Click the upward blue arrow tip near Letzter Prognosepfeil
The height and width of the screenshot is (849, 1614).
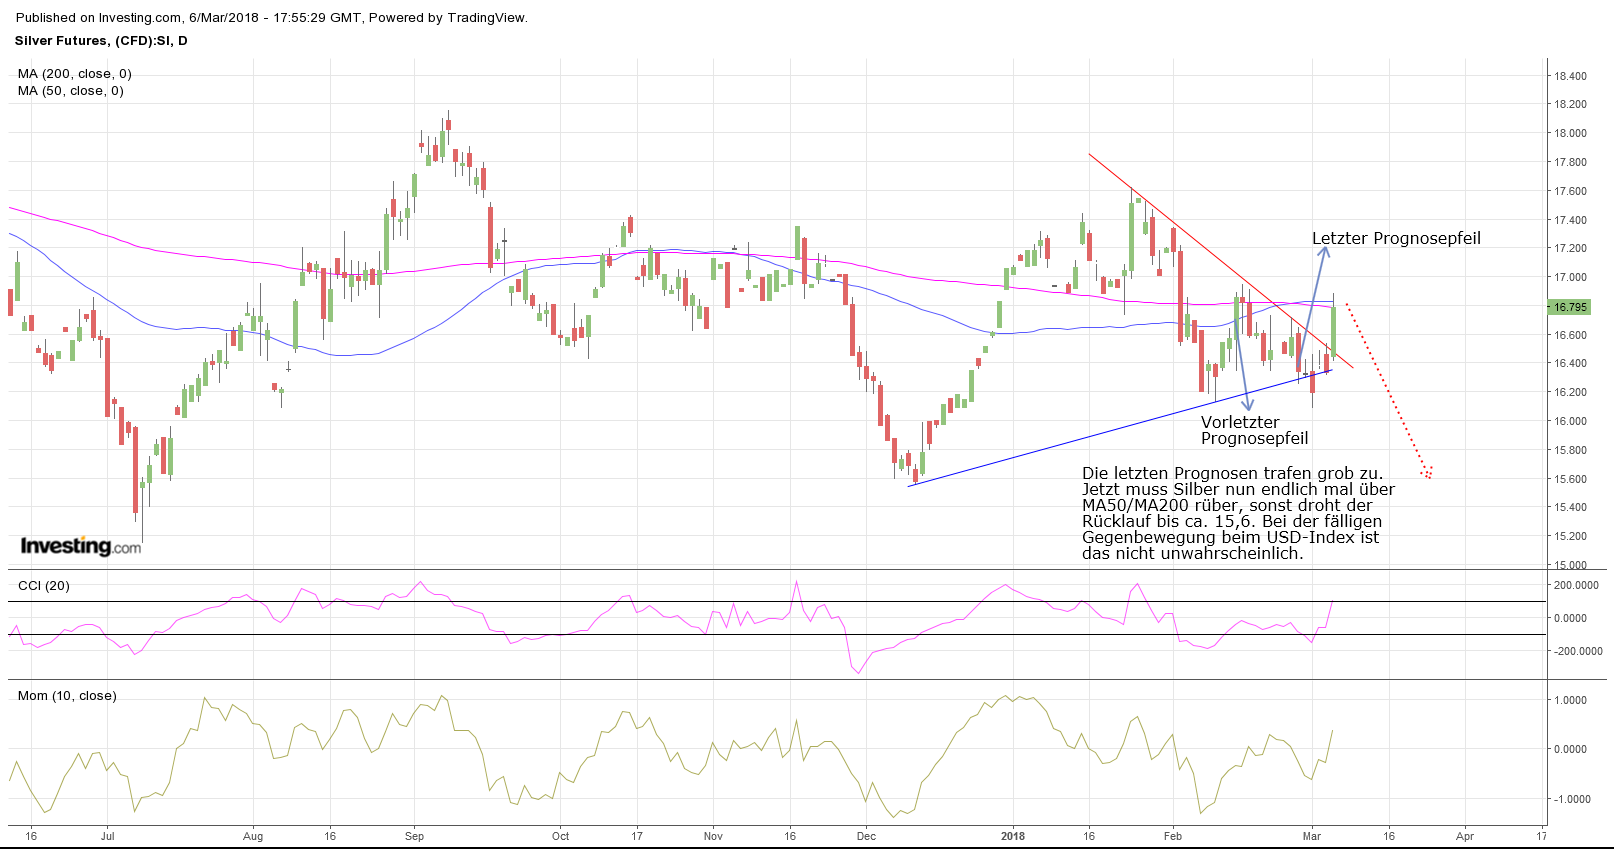pyautogui.click(x=1324, y=250)
